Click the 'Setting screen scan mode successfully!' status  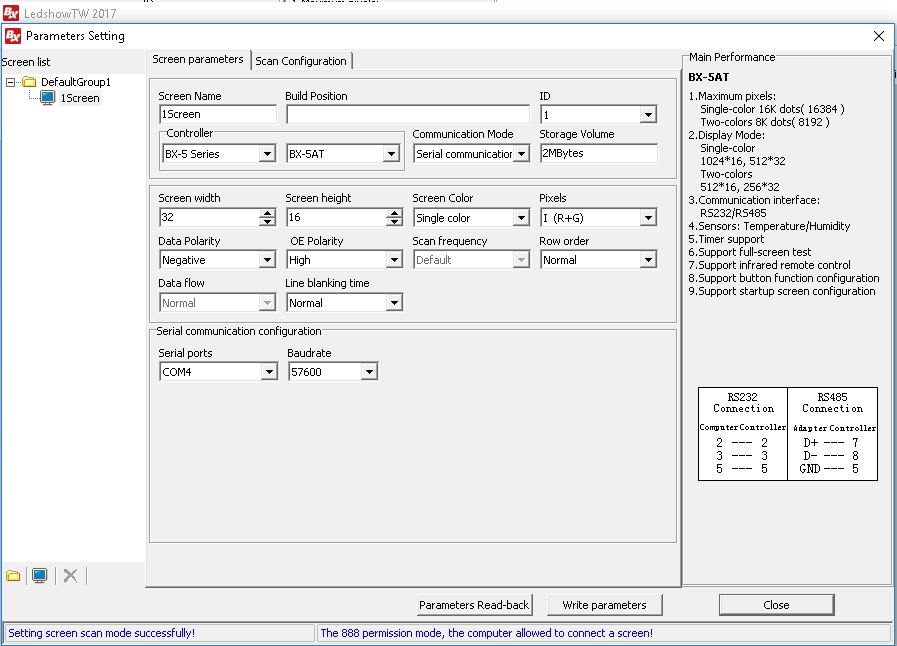click(101, 633)
